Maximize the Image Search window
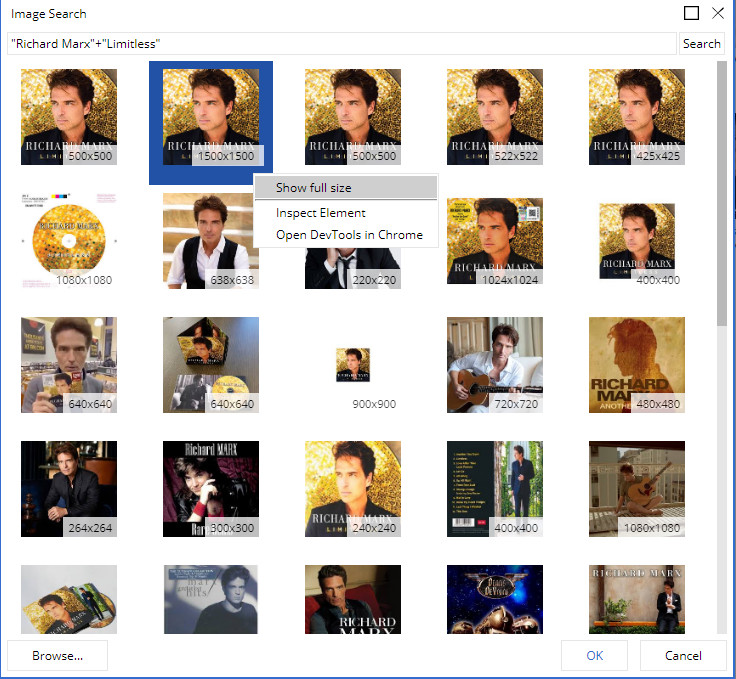 pos(691,14)
